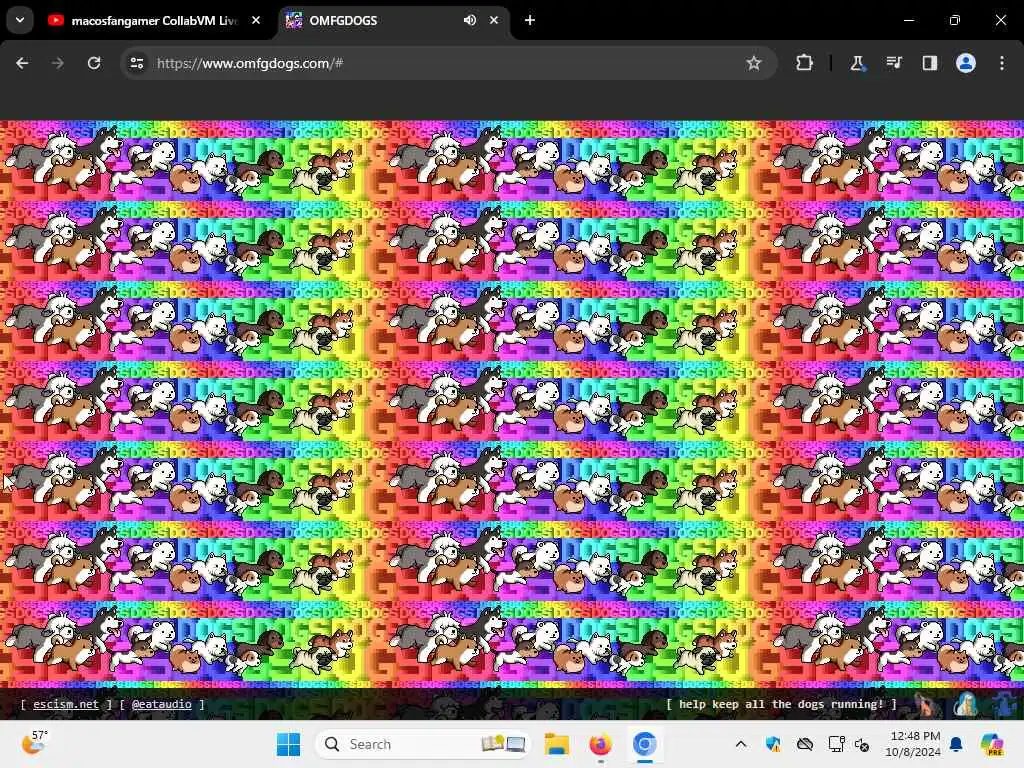Open Windows Security tray icon

click(x=773, y=744)
